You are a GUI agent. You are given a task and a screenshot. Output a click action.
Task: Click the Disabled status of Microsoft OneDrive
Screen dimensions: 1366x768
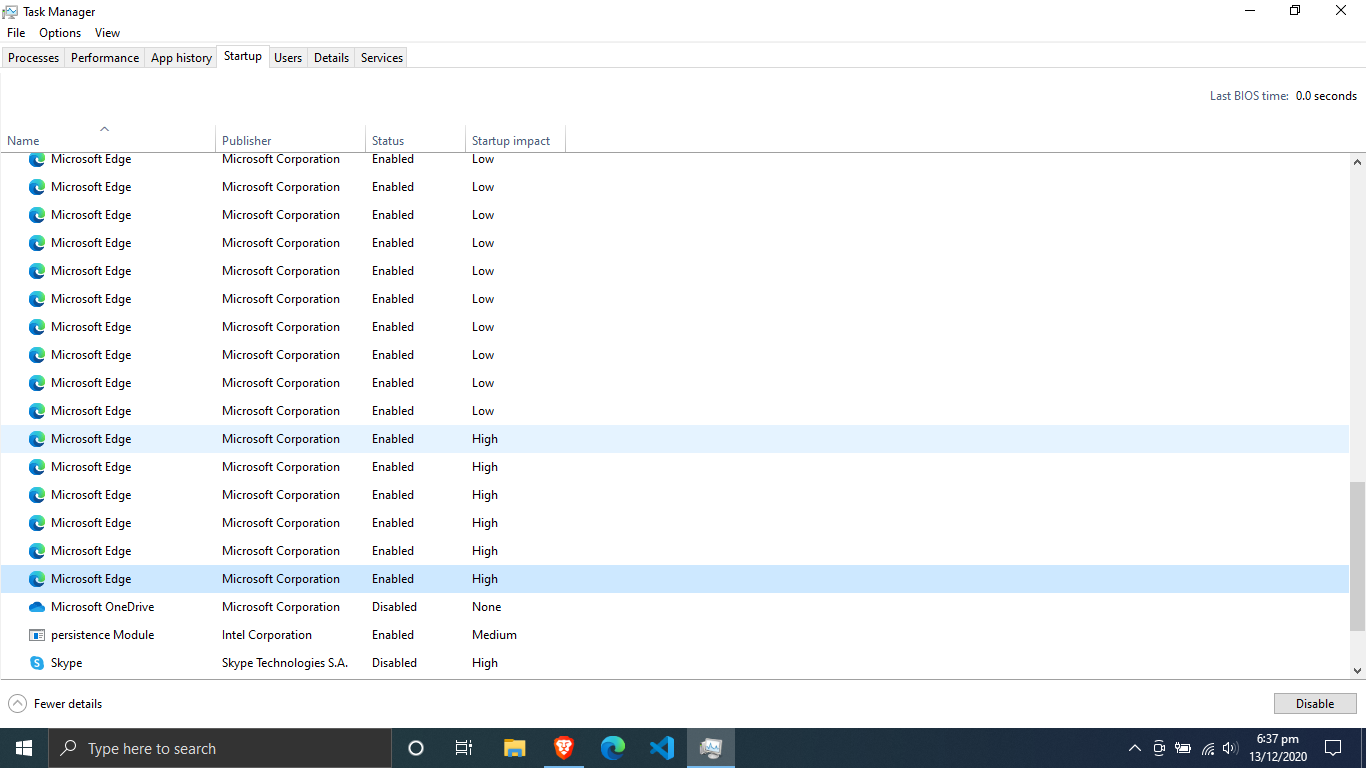pos(394,607)
